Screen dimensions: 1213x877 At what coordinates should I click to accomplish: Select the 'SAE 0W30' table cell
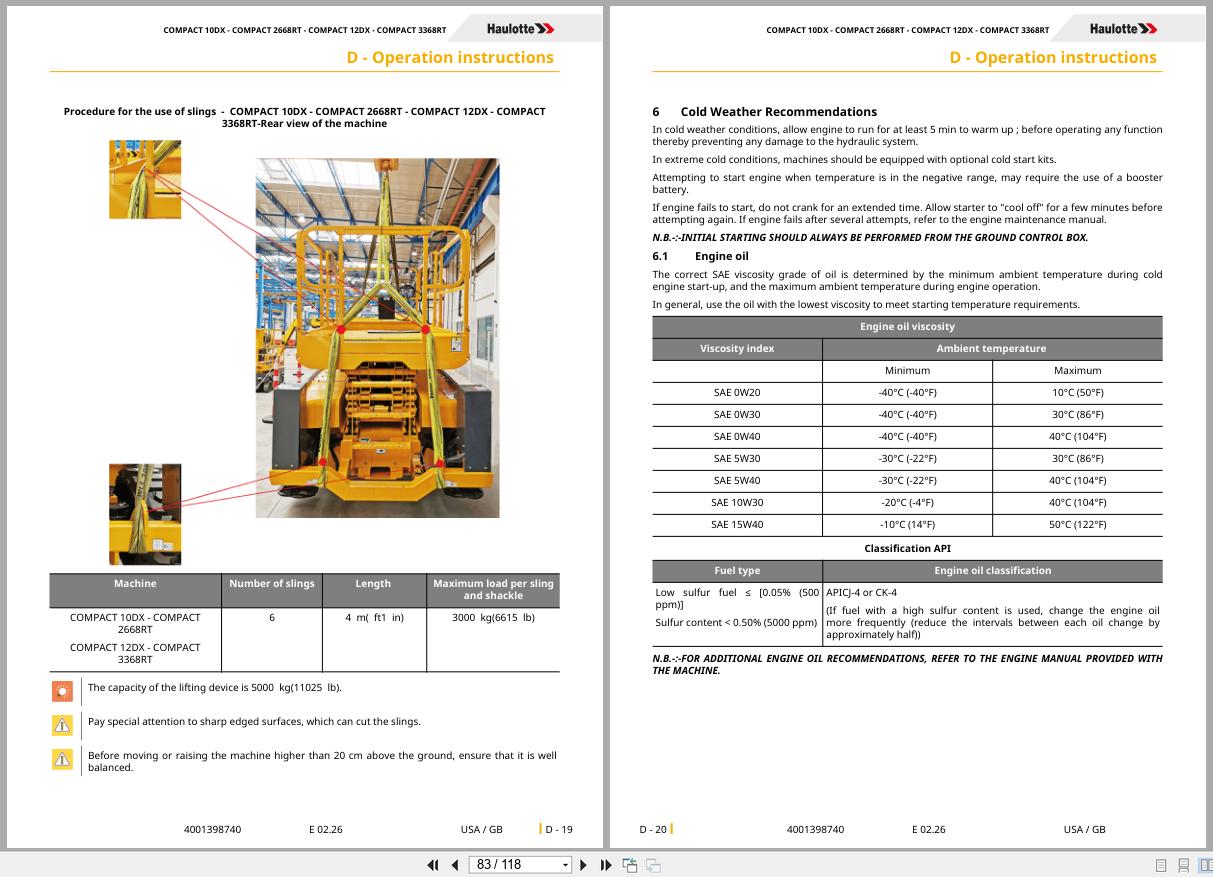click(x=737, y=415)
